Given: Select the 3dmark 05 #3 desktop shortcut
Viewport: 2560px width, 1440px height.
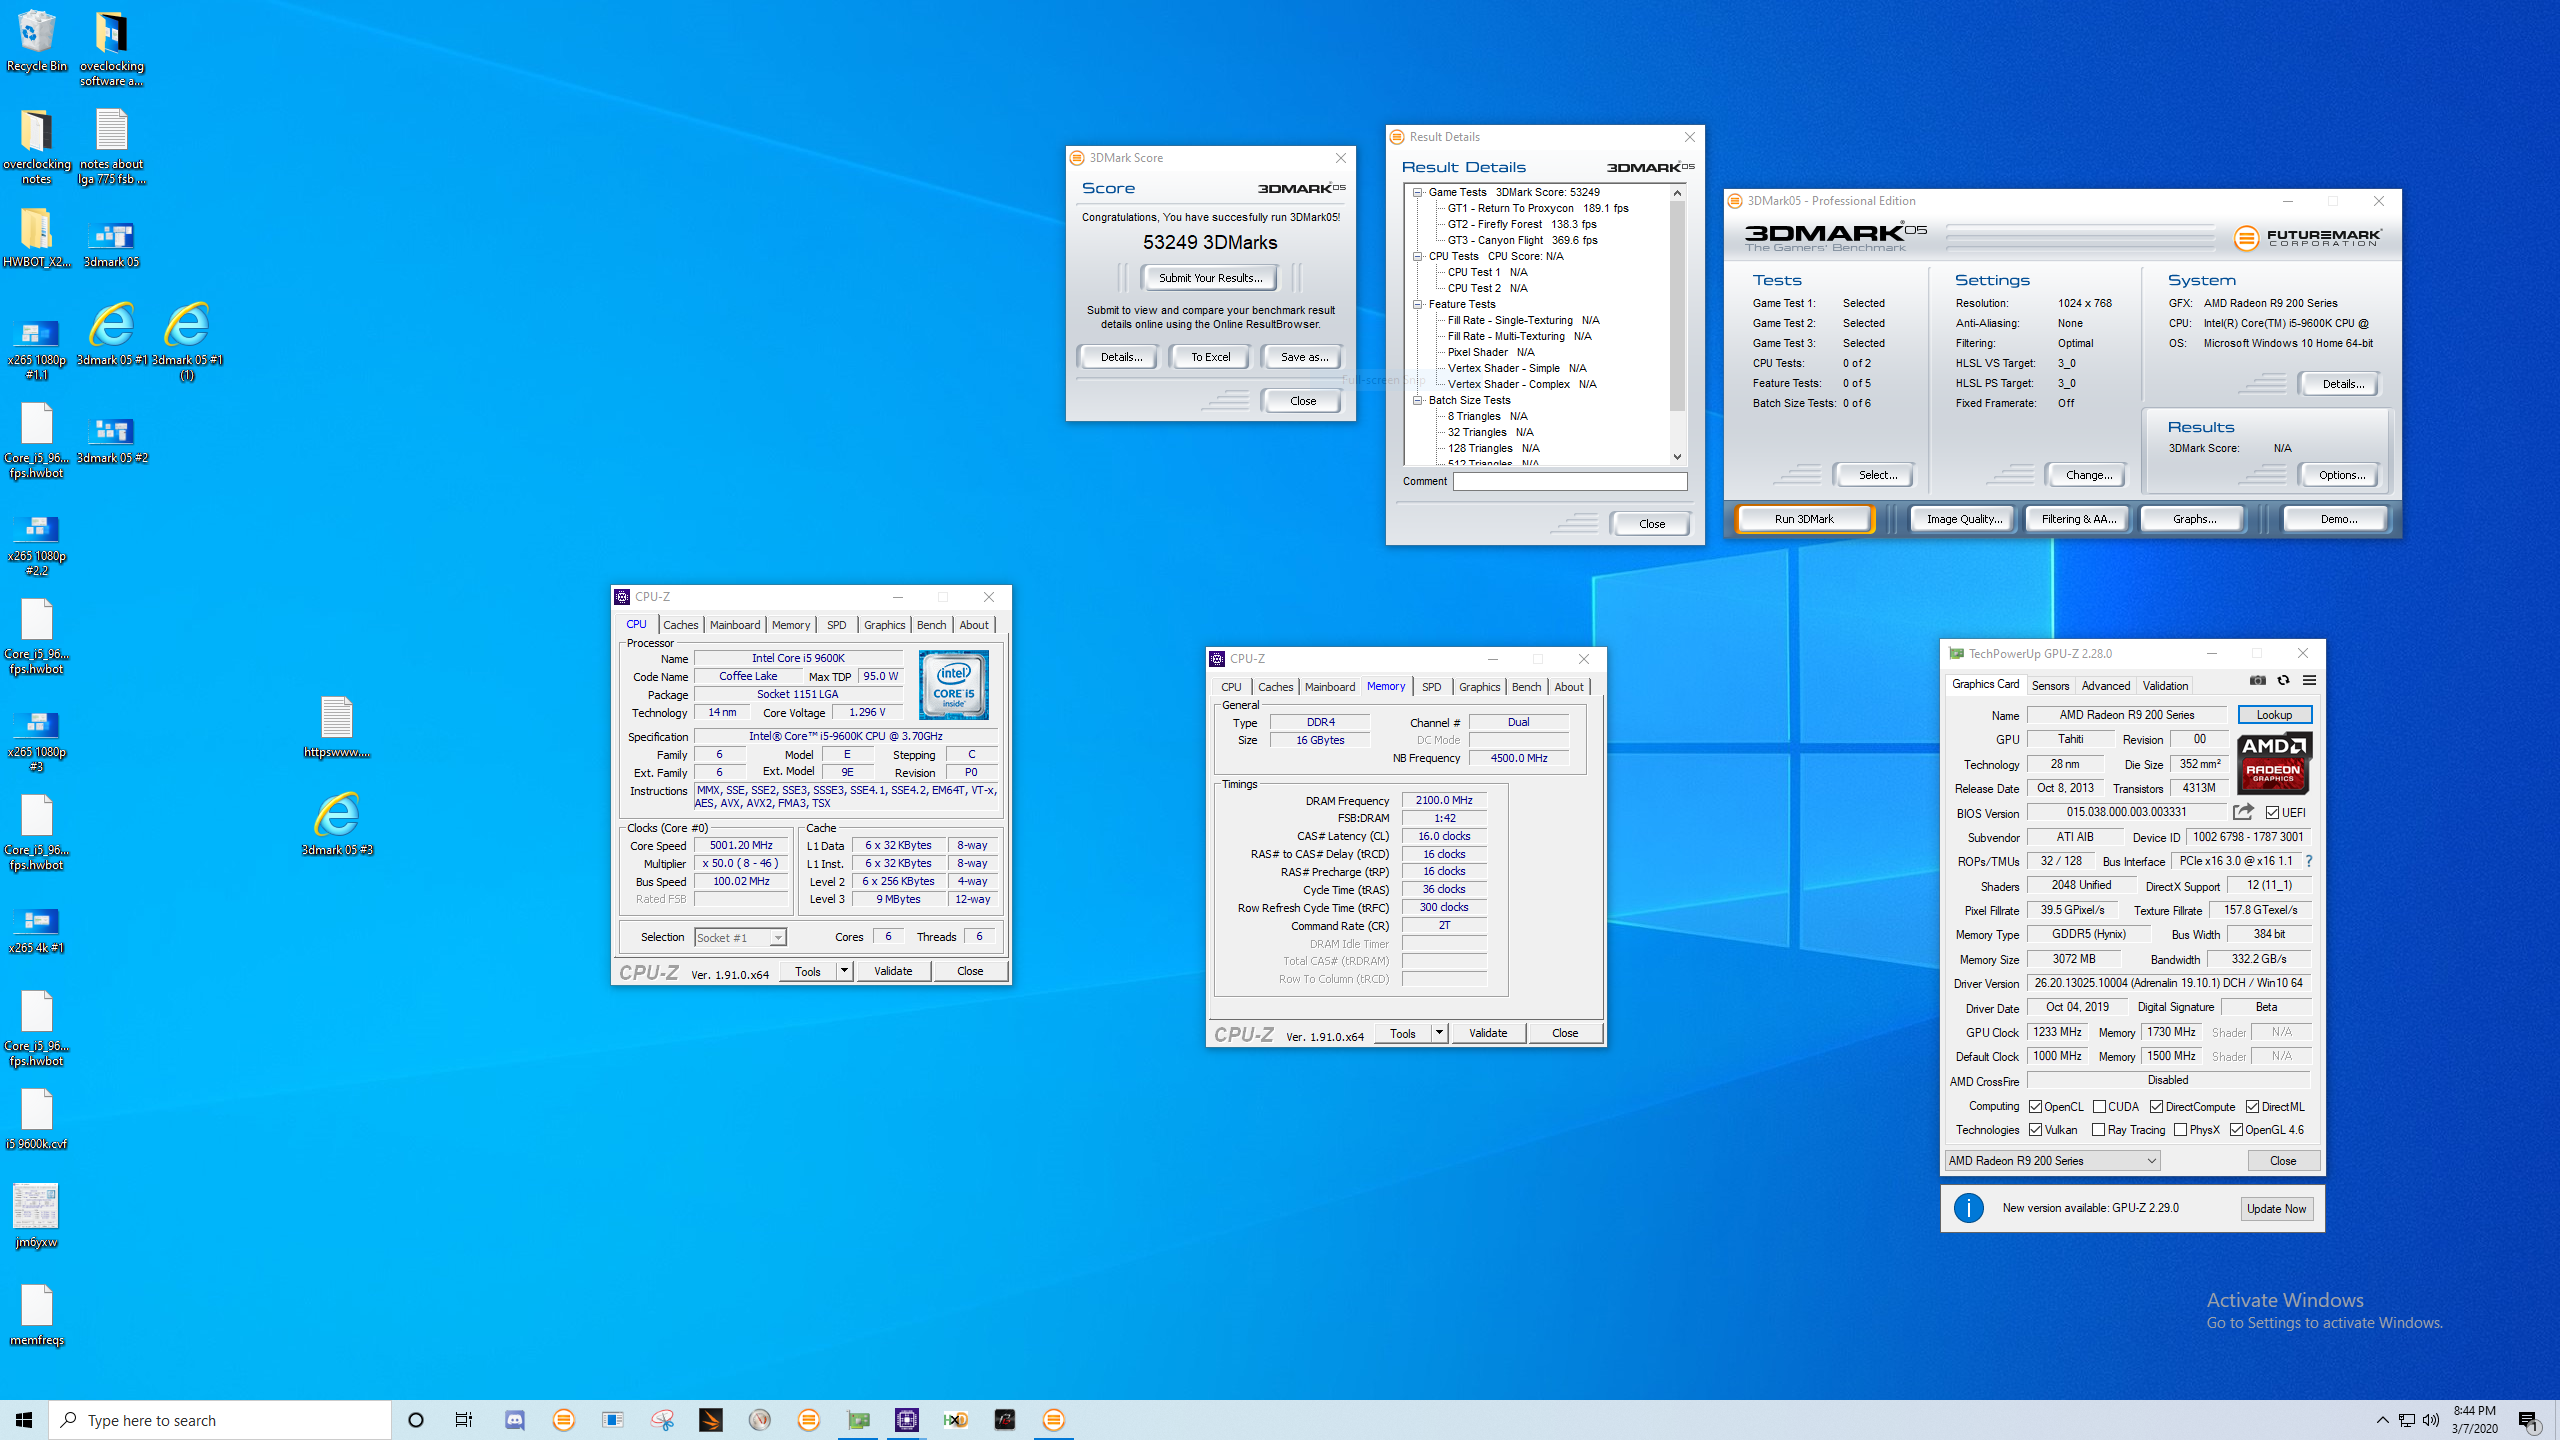Looking at the screenshot, I should coord(337,825).
